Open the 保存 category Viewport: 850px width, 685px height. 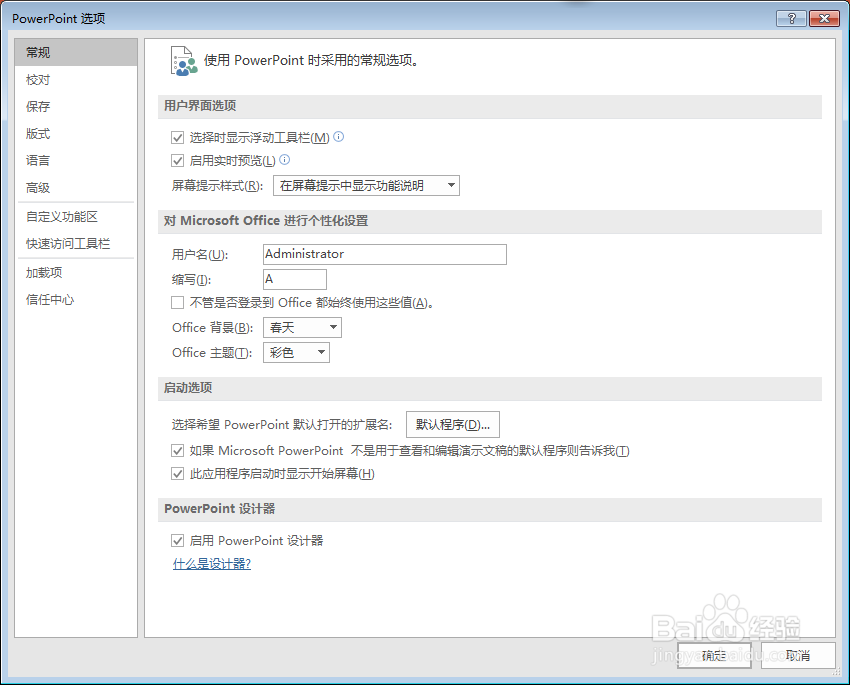coord(76,106)
